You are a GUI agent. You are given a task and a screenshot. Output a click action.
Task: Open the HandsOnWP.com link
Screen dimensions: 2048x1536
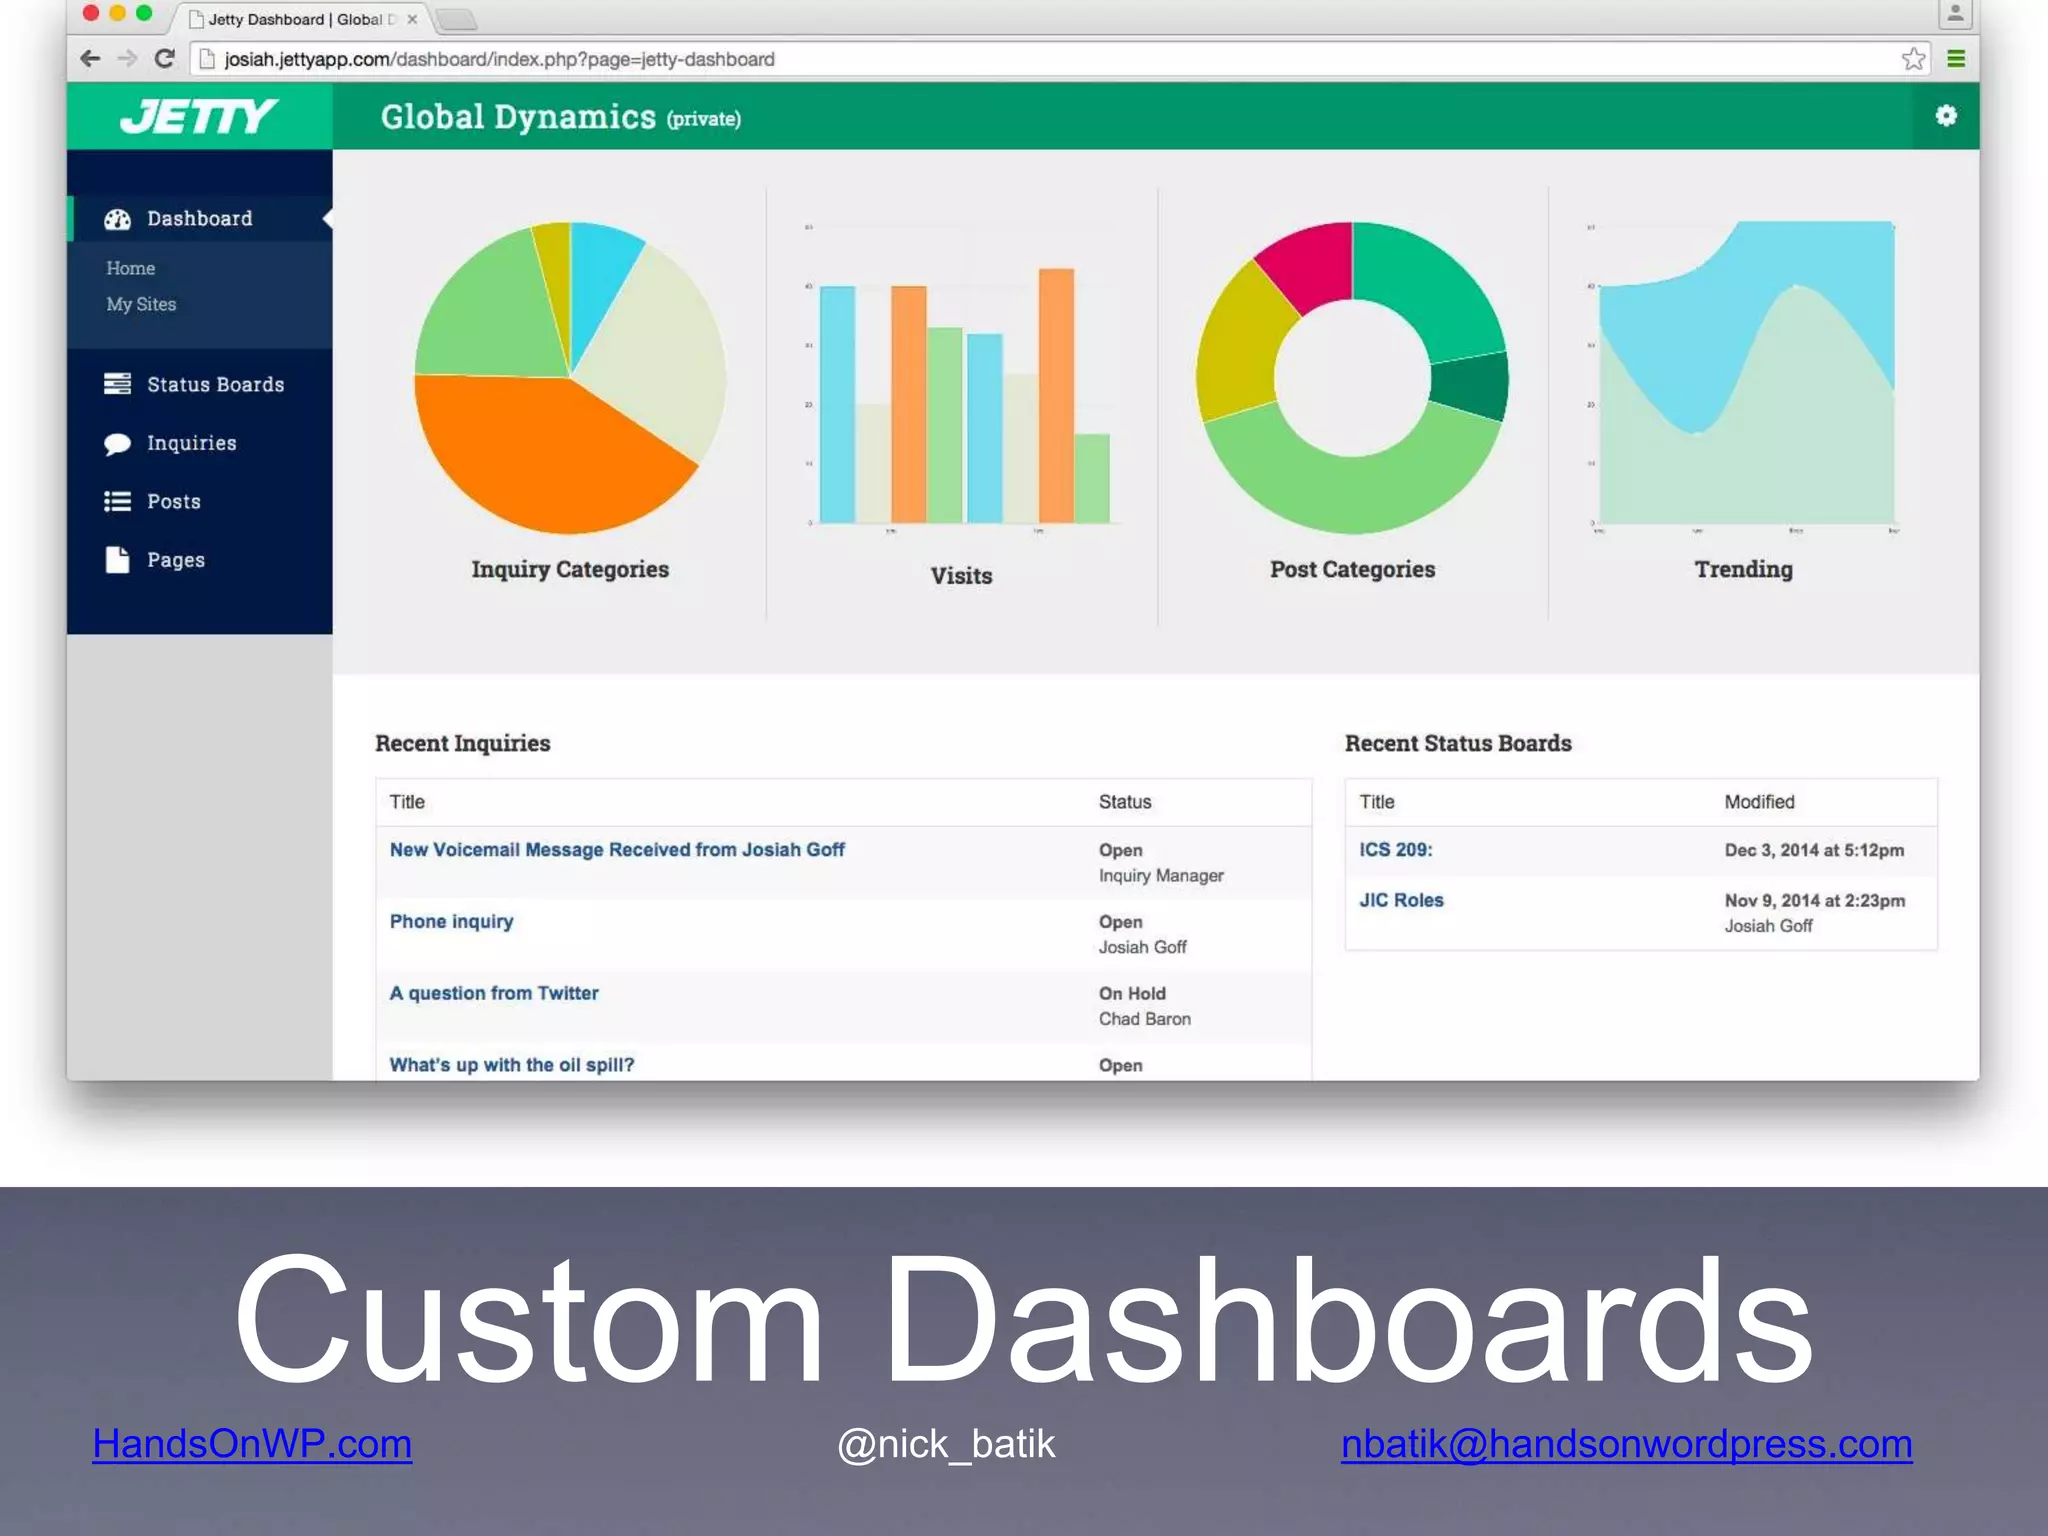[x=252, y=1444]
